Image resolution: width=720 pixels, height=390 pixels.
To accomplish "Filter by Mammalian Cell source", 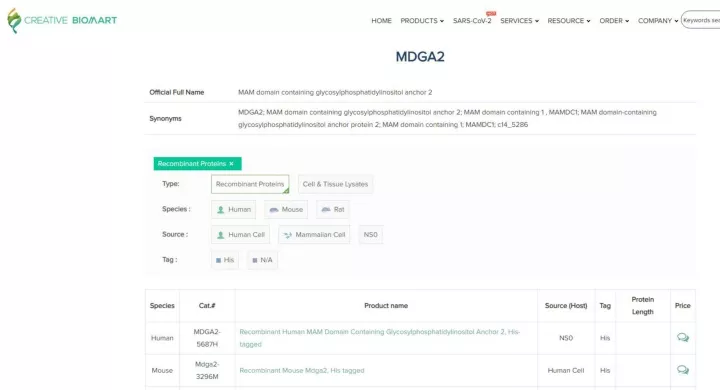I will [314, 235].
